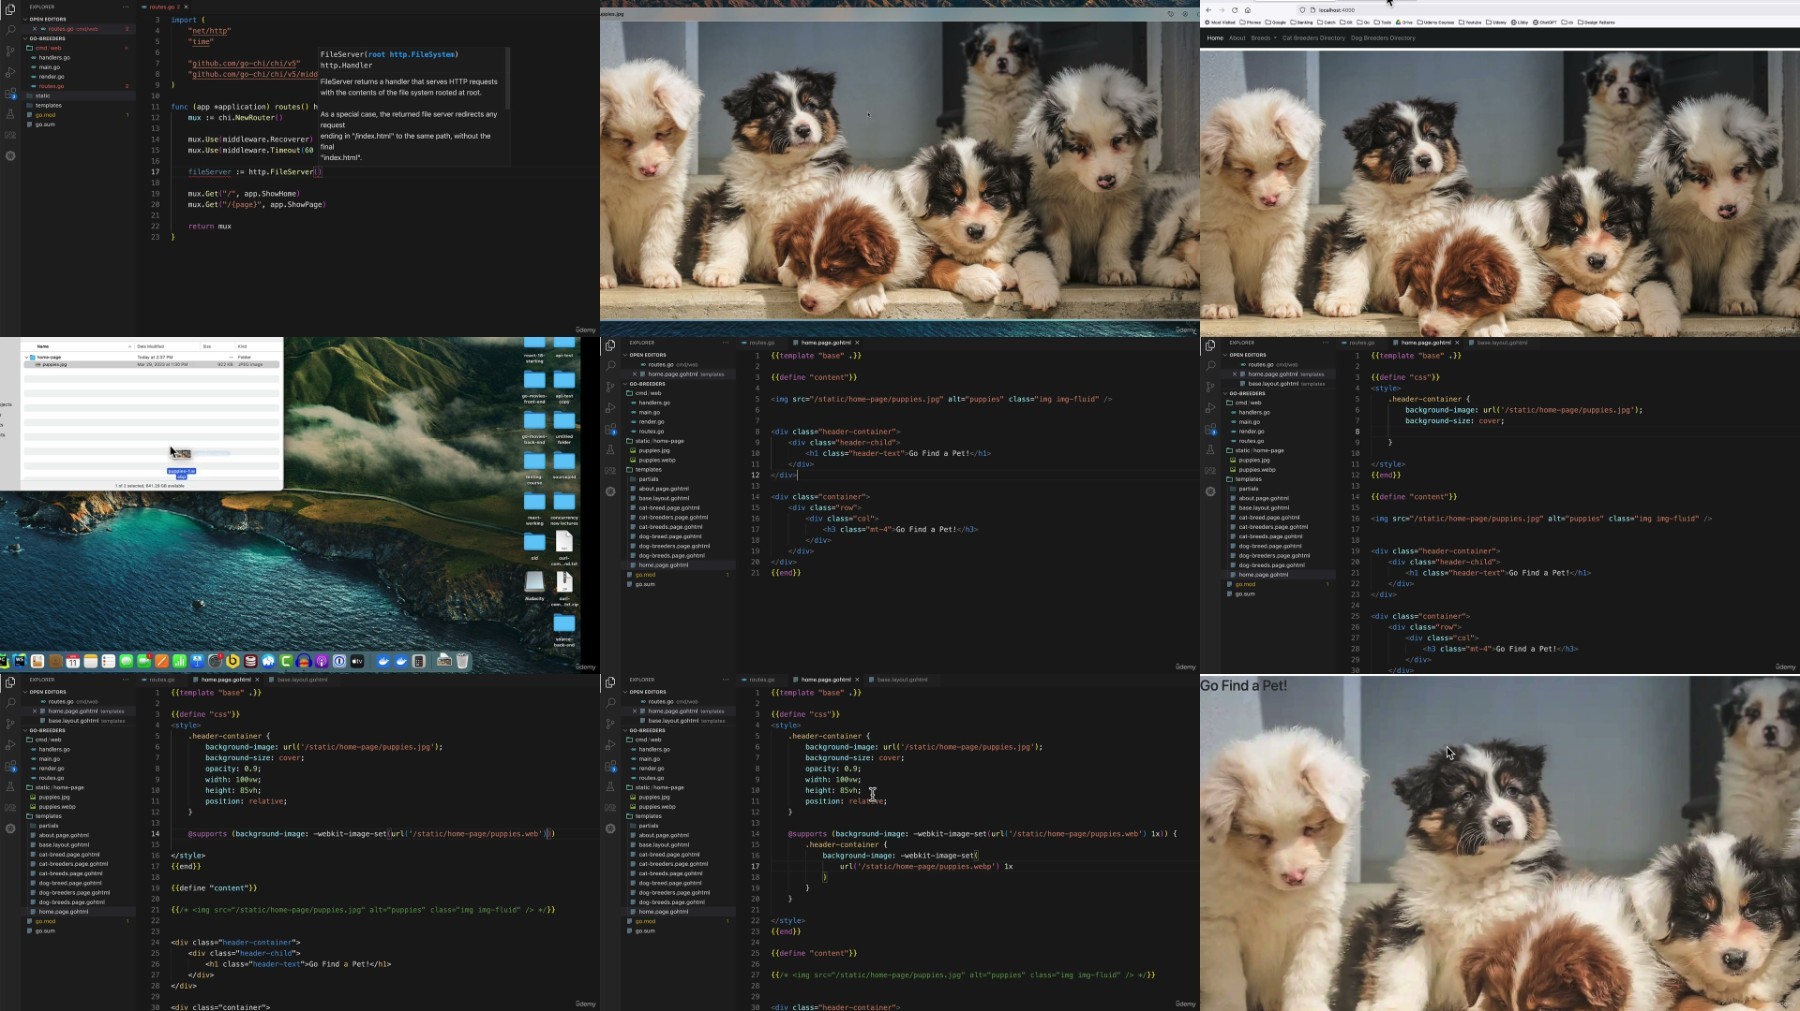The width and height of the screenshot is (1800, 1011).
Task: Click Home link in website navbar
Action: [x=1215, y=38]
